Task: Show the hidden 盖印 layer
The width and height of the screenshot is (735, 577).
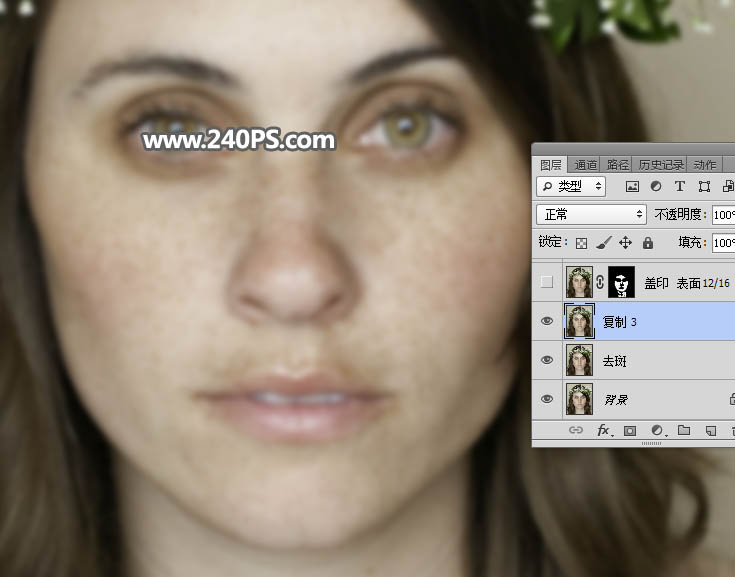Action: (547, 282)
